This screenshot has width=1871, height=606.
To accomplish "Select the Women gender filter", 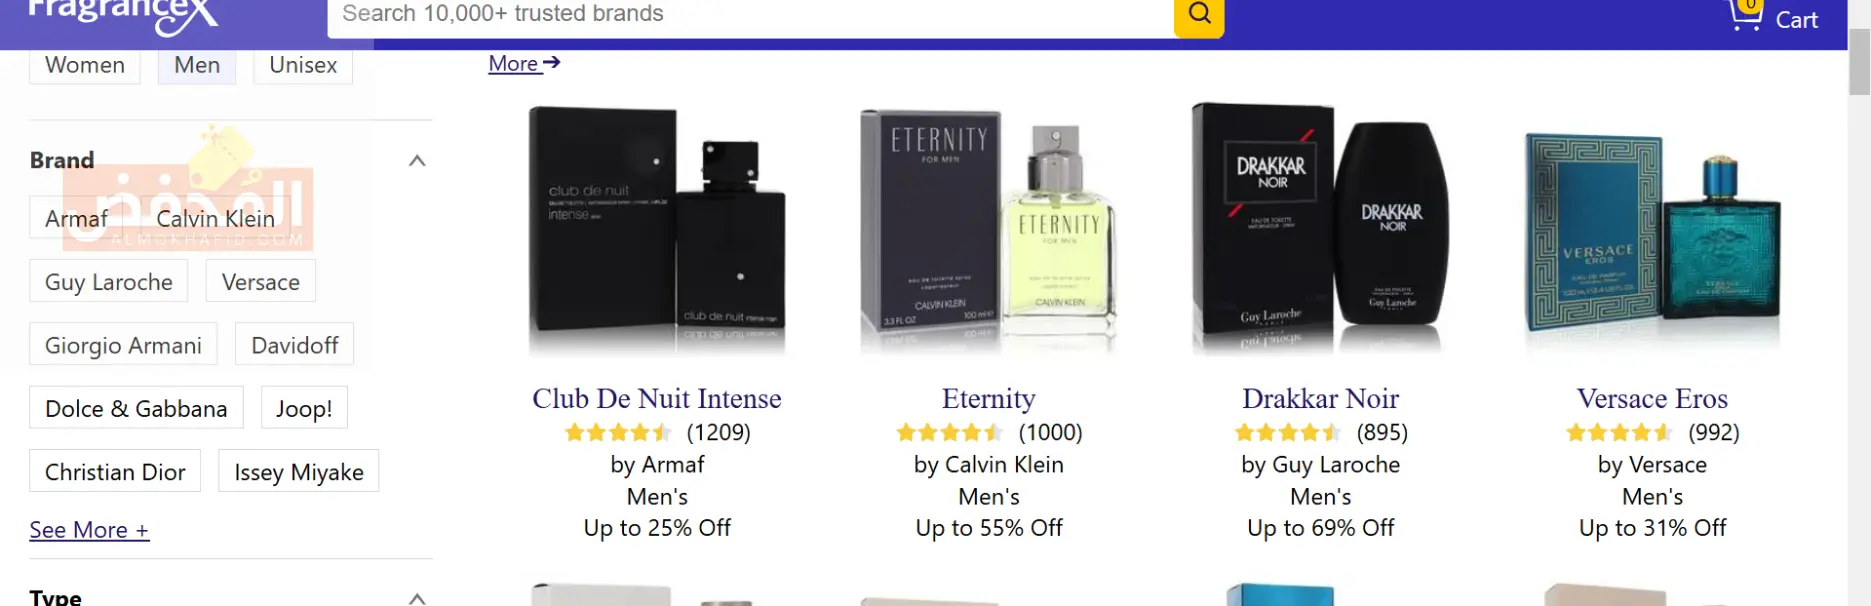I will pos(85,65).
